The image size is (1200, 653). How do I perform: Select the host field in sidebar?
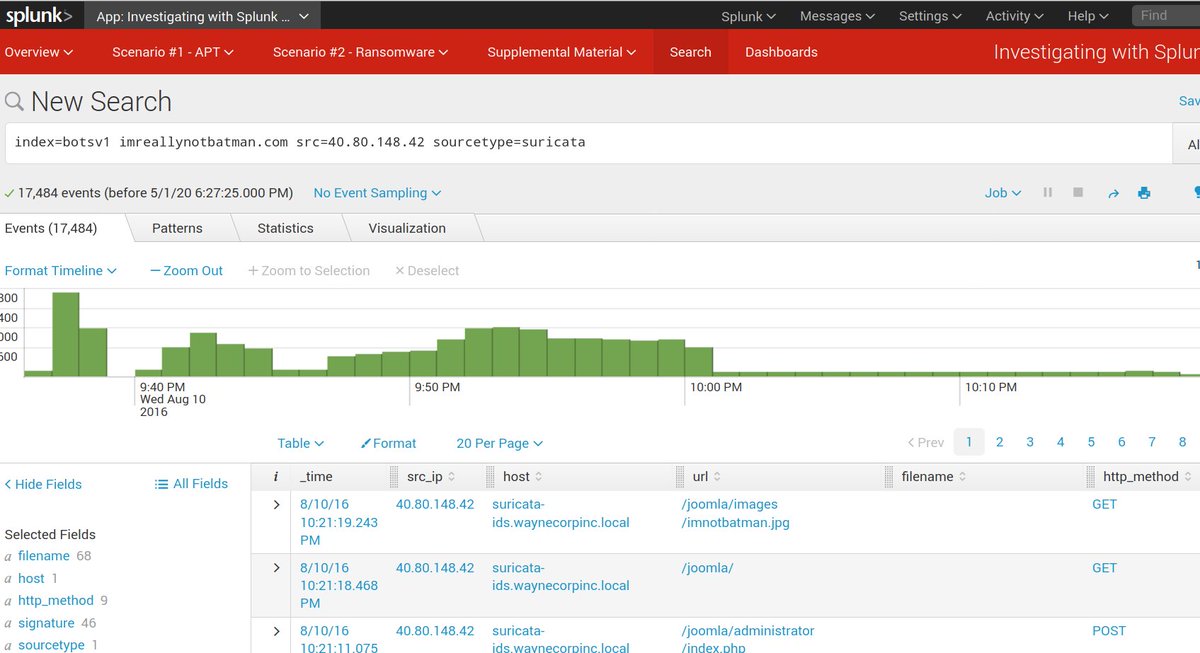(31, 578)
